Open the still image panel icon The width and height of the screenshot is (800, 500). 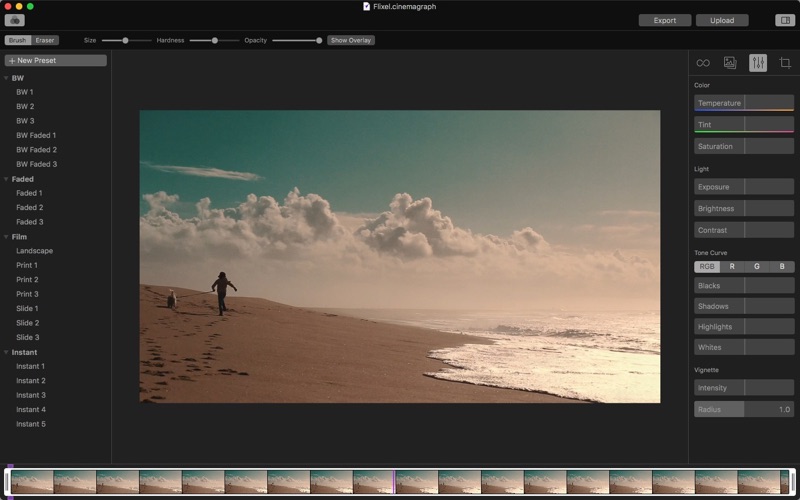tap(730, 63)
